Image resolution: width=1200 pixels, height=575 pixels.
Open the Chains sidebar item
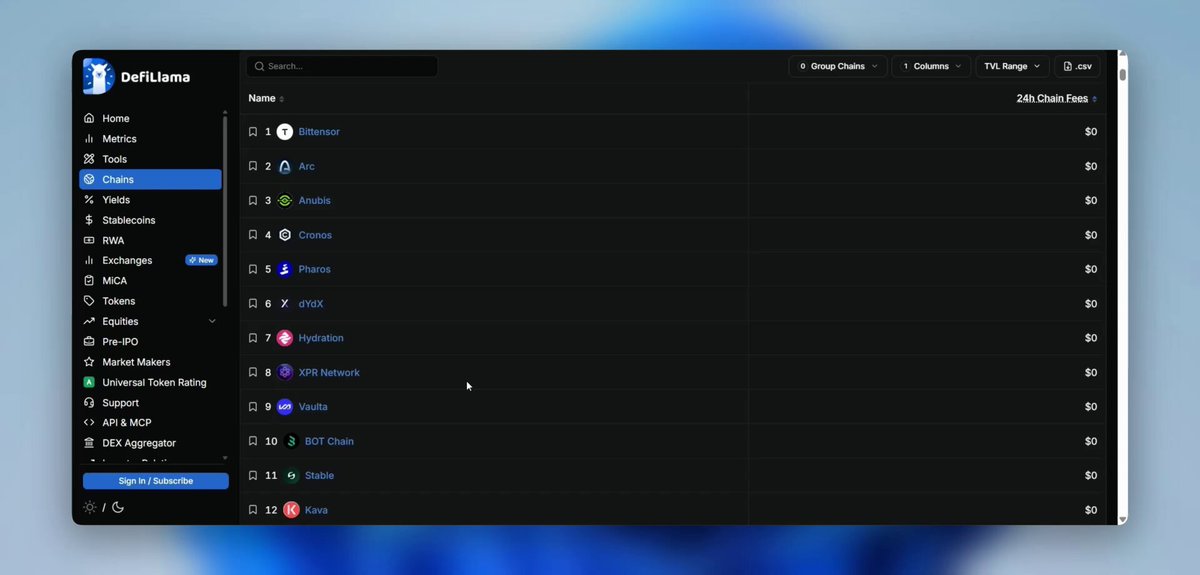150,179
